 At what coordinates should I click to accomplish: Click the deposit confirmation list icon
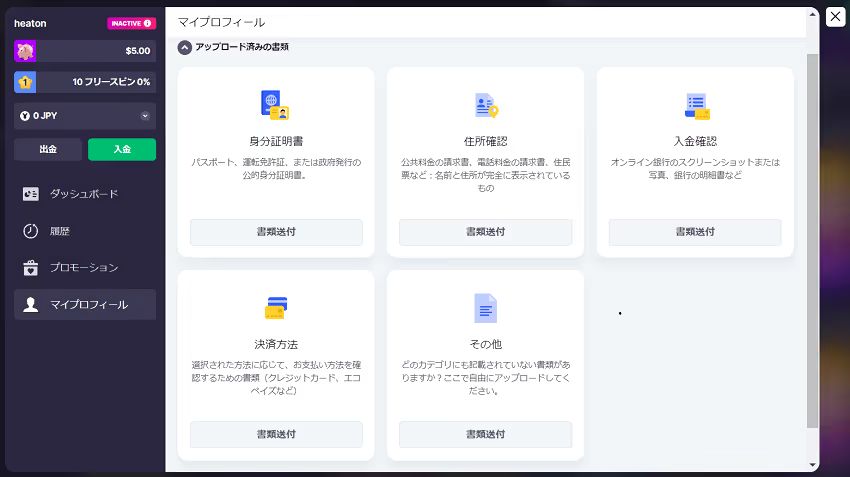pos(697,106)
